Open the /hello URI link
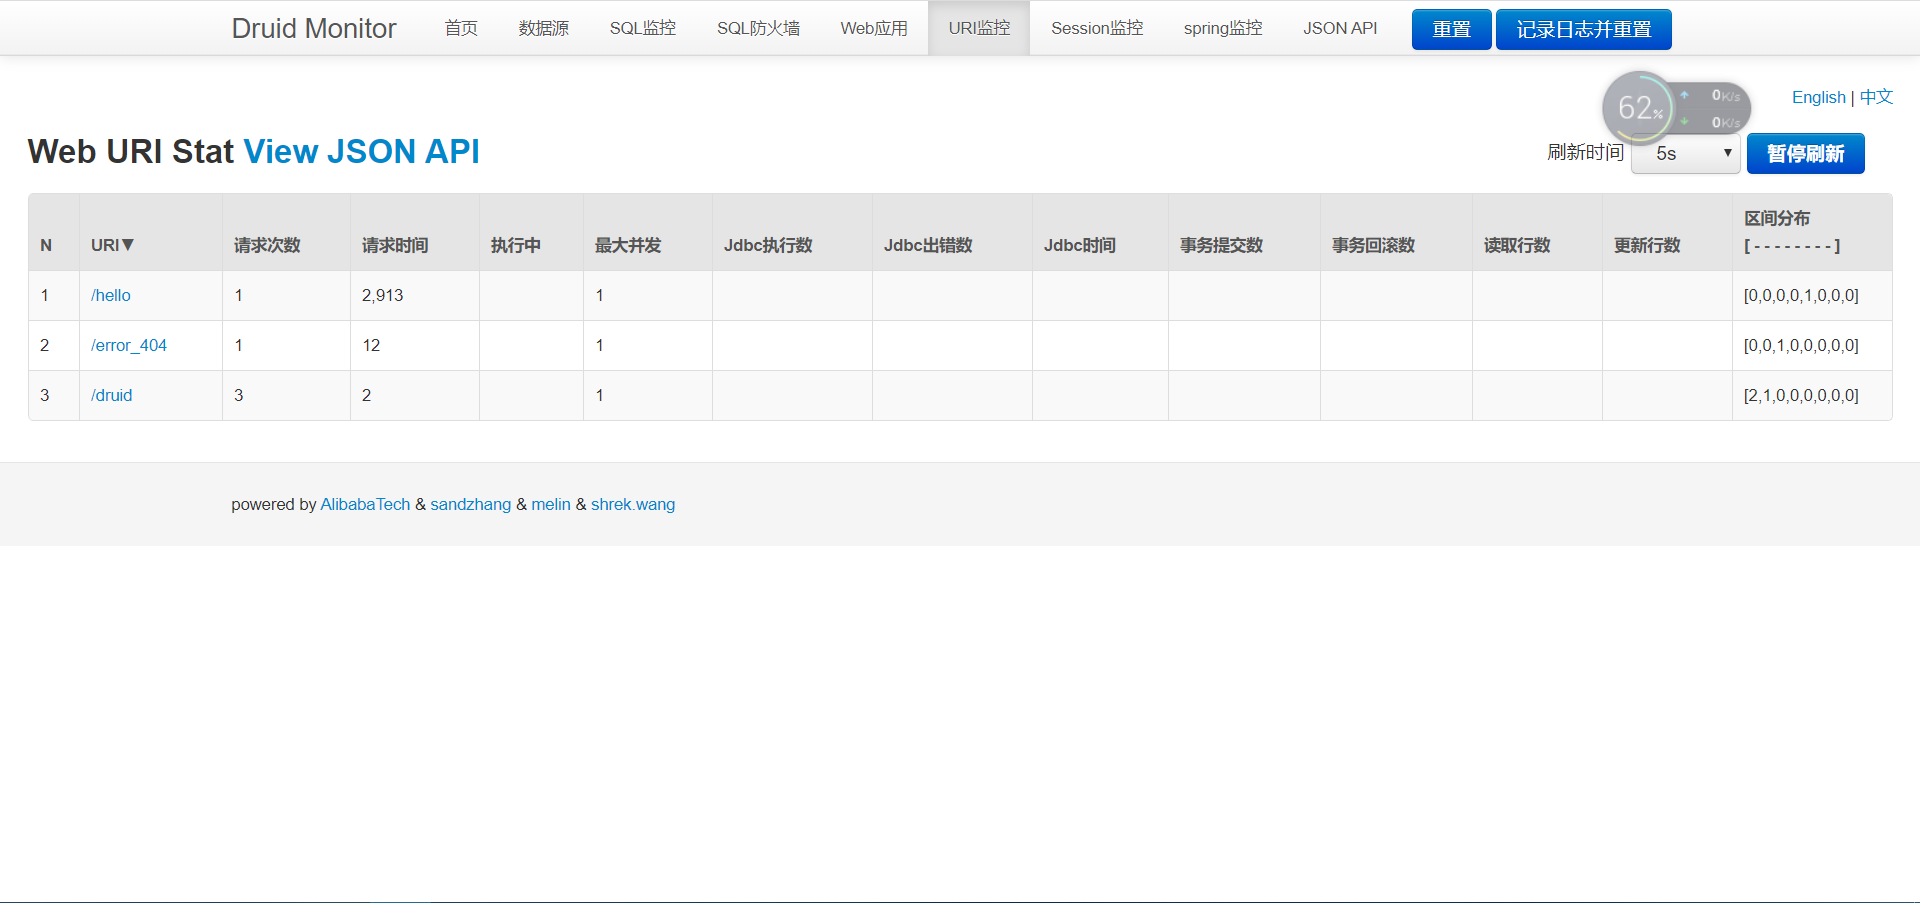 pos(111,295)
